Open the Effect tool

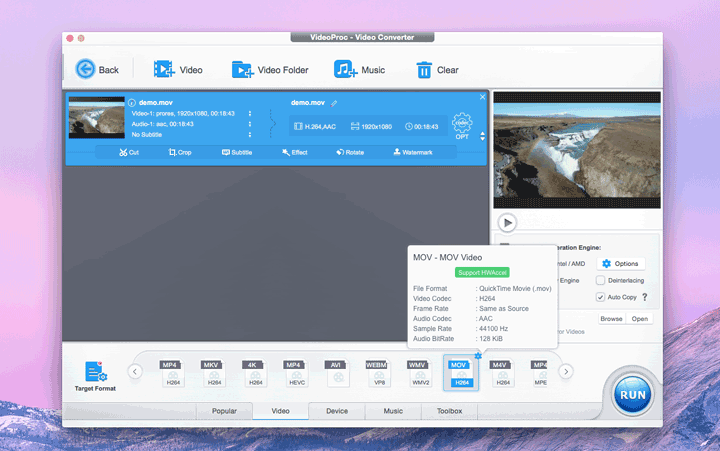294,152
